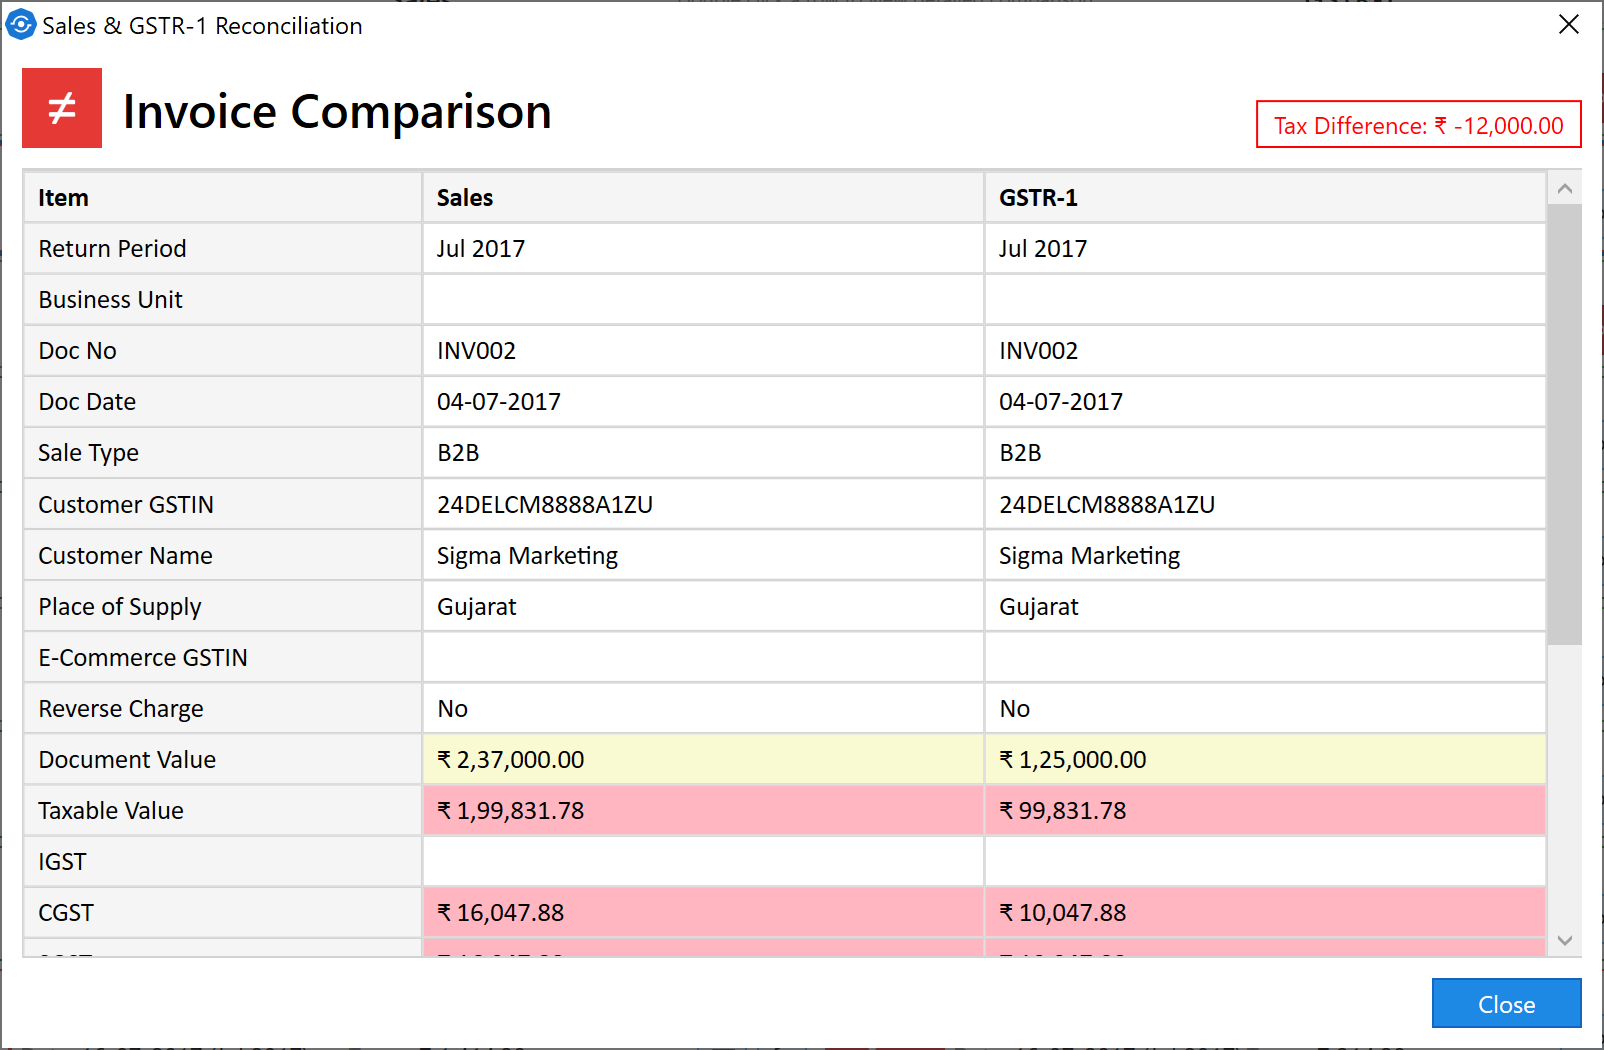Click the red not-equal mismatch icon

coord(62,108)
